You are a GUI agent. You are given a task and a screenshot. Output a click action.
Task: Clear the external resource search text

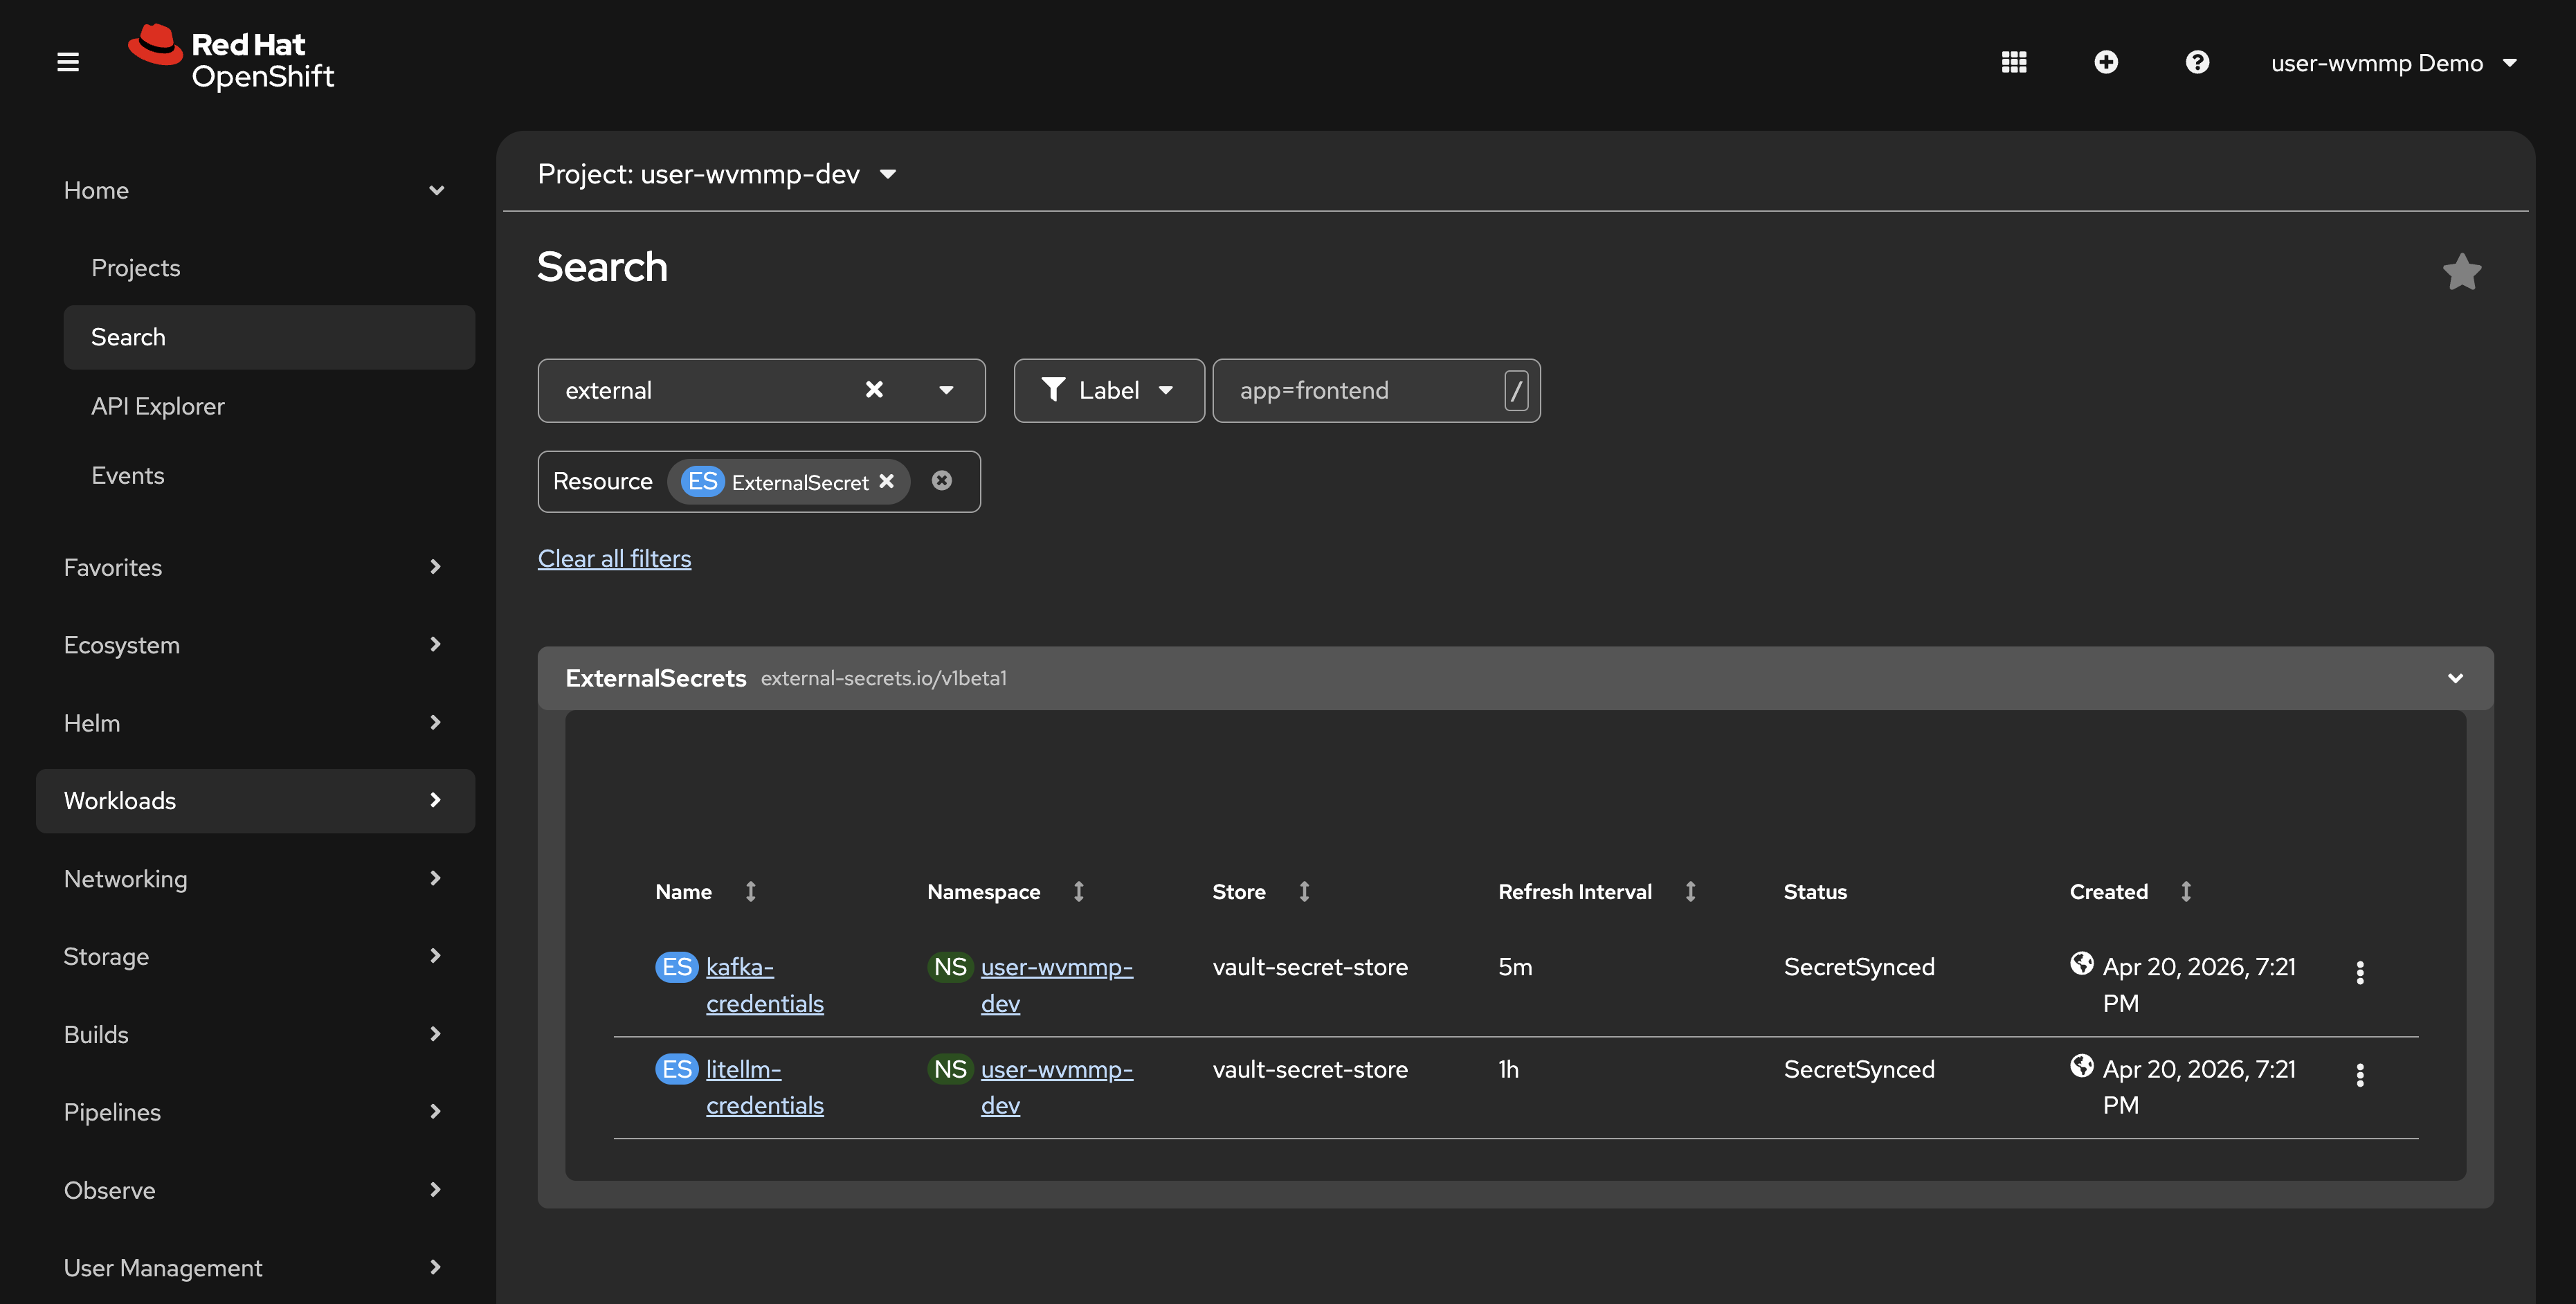[874, 390]
